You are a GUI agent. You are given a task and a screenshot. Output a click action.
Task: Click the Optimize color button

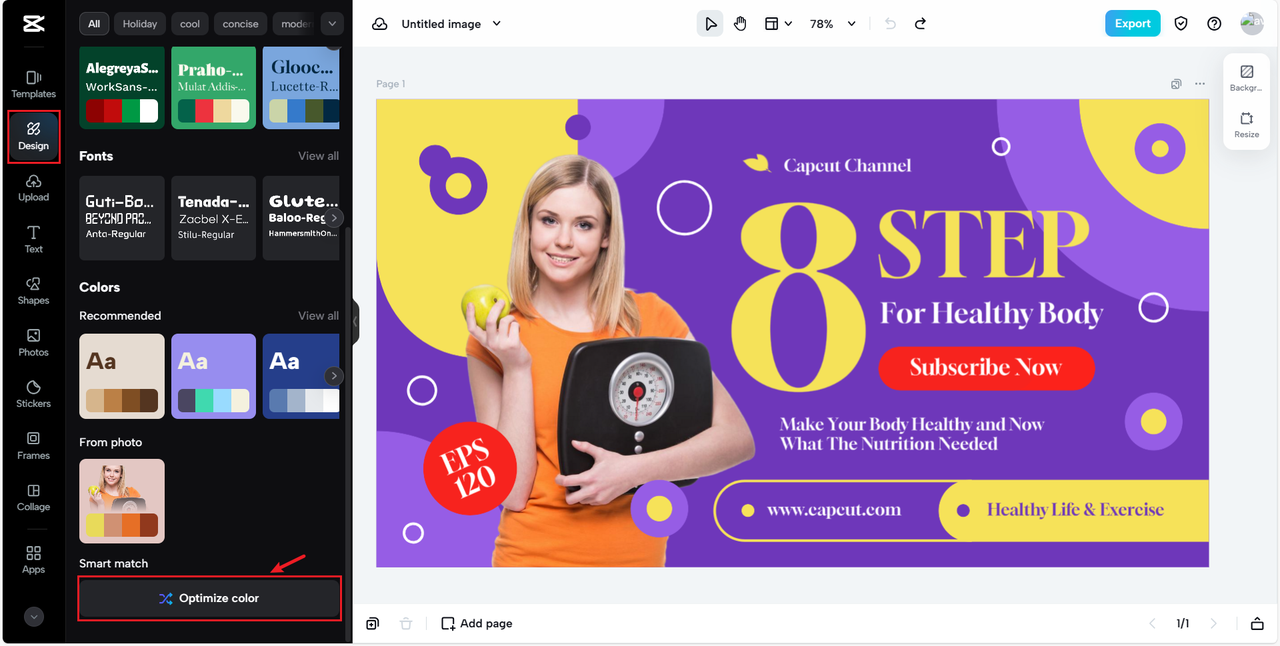(210, 598)
